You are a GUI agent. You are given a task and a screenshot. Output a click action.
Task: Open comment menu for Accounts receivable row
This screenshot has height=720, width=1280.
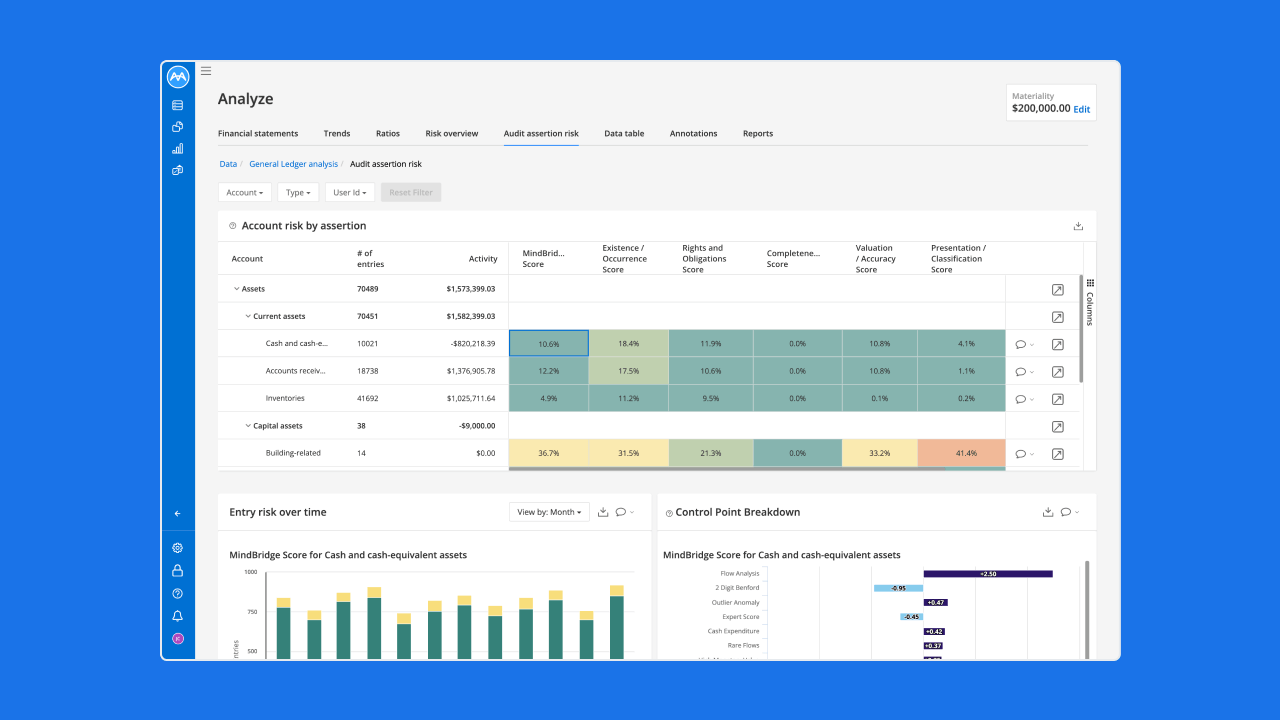tap(1024, 372)
